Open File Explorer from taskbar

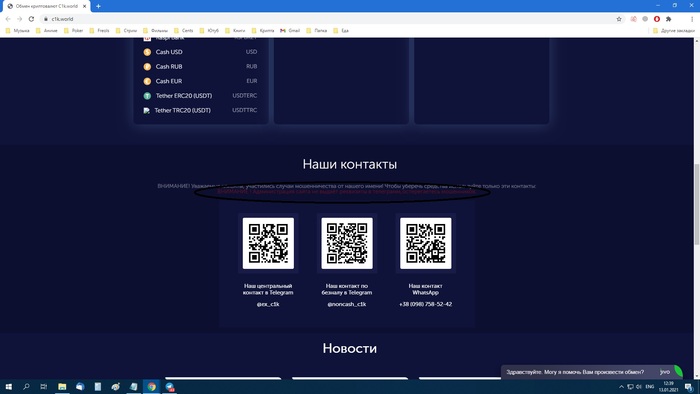(62, 386)
